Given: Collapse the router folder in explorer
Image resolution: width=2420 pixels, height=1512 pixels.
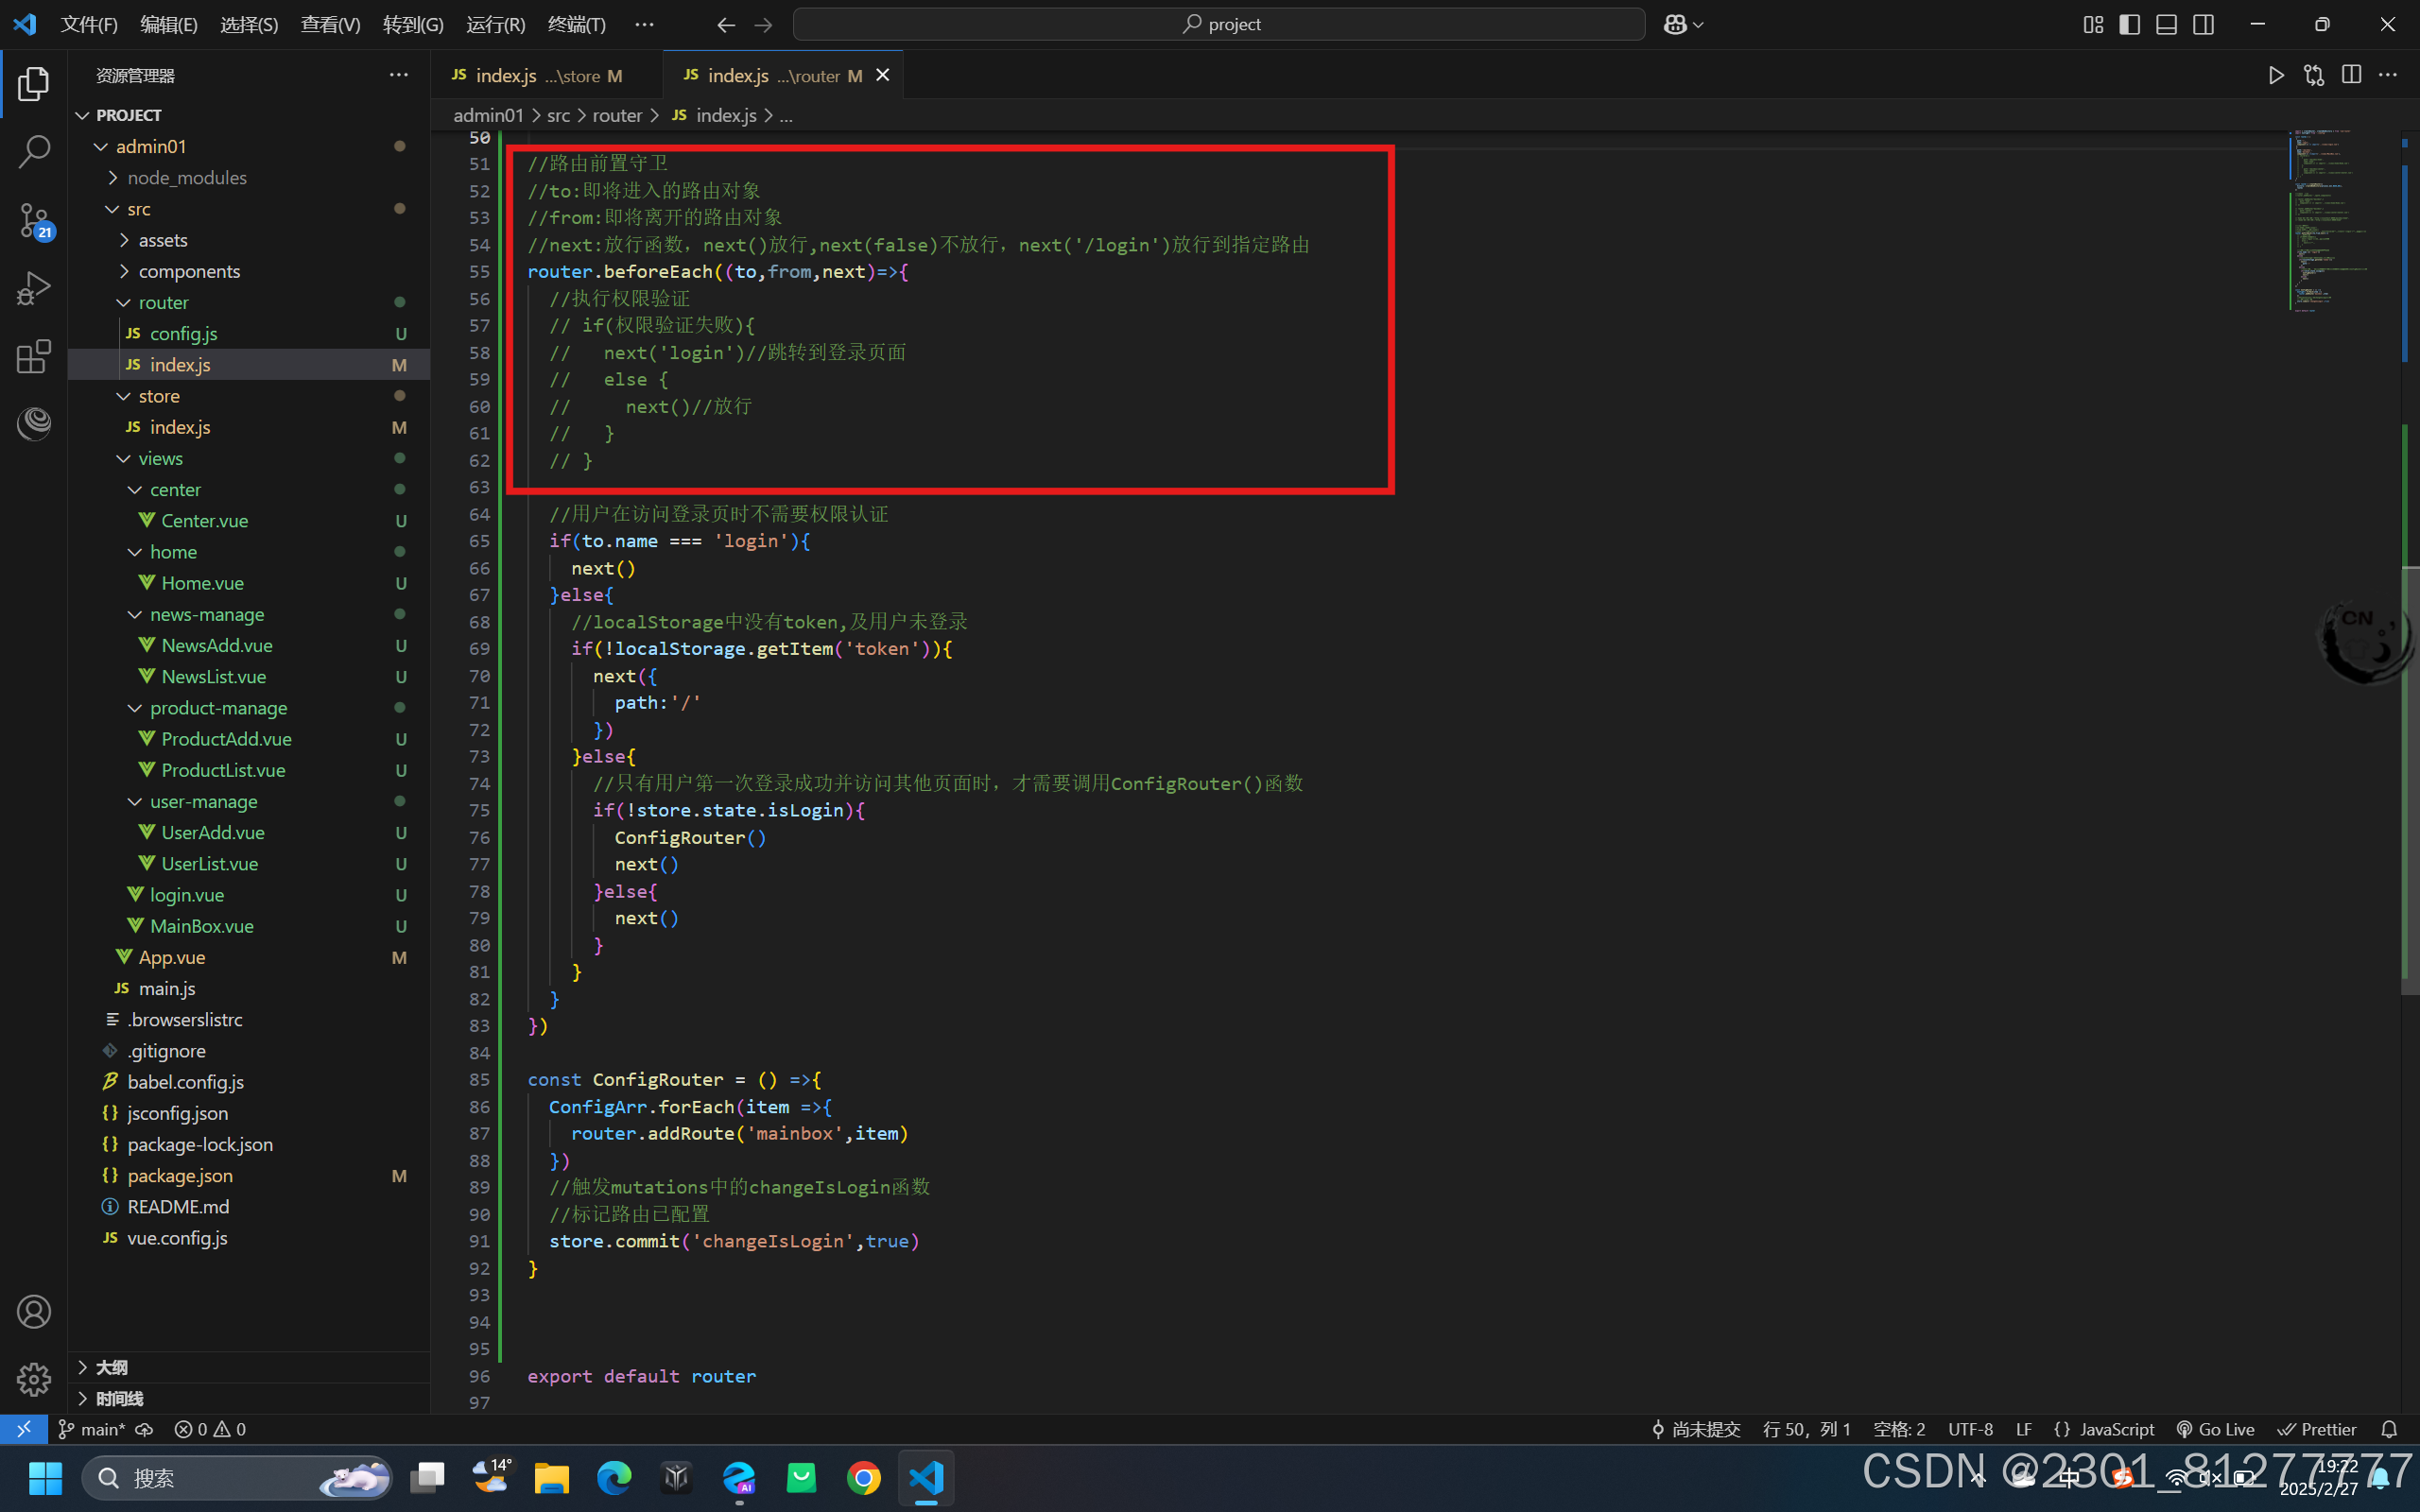Looking at the screenshot, I should pos(162,302).
